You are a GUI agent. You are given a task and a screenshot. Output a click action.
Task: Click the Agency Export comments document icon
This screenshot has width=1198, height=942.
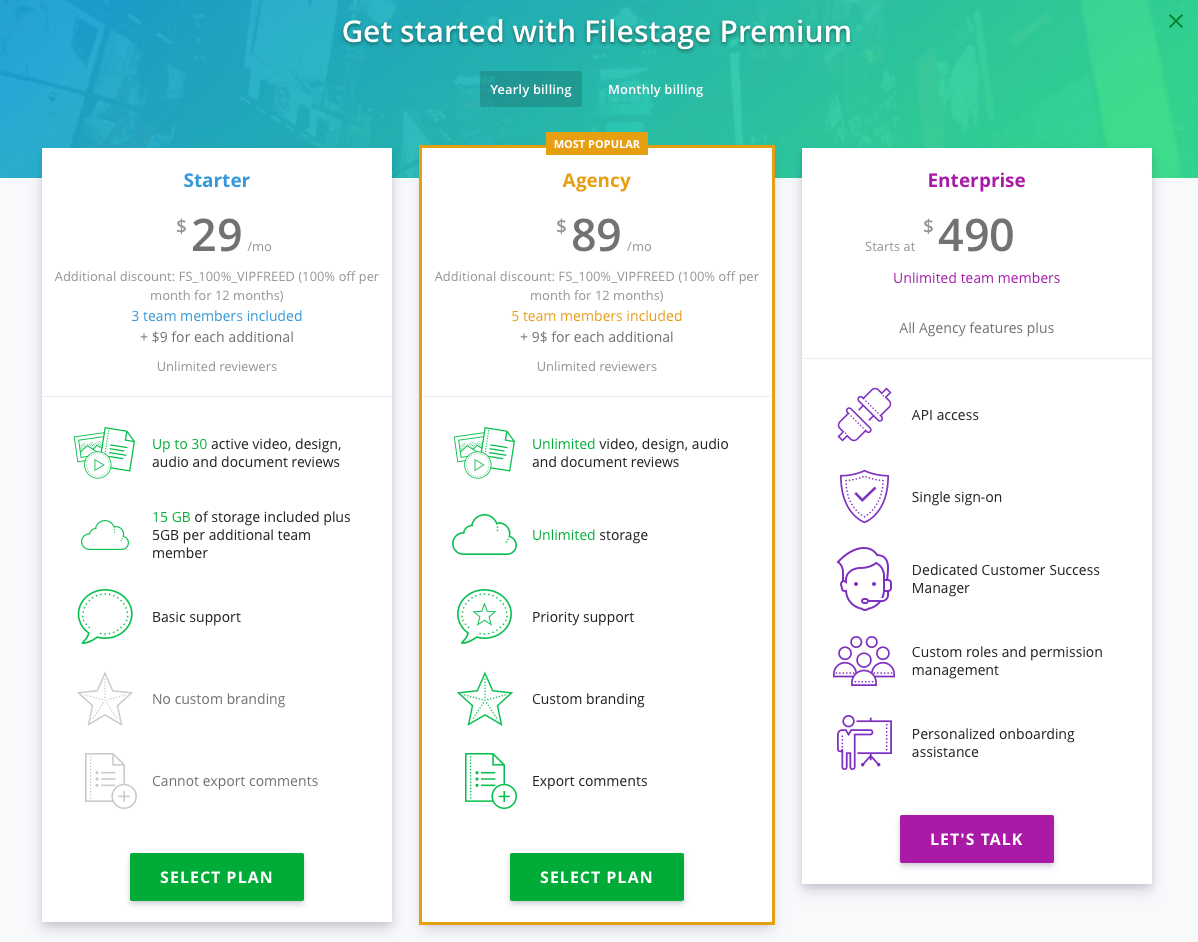click(x=489, y=781)
